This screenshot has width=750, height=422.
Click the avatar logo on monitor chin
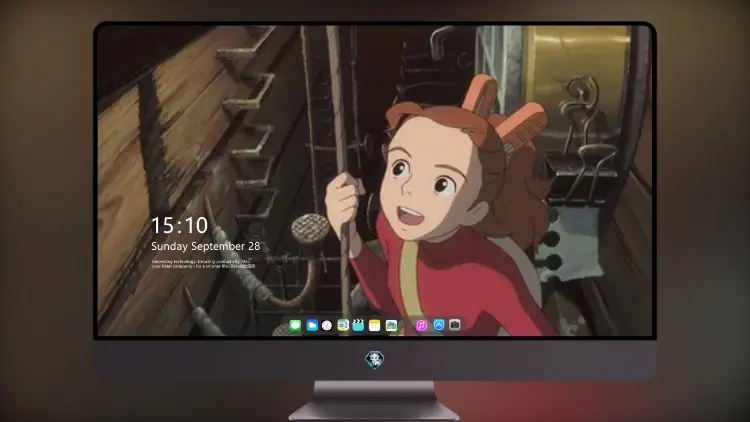pos(375,359)
